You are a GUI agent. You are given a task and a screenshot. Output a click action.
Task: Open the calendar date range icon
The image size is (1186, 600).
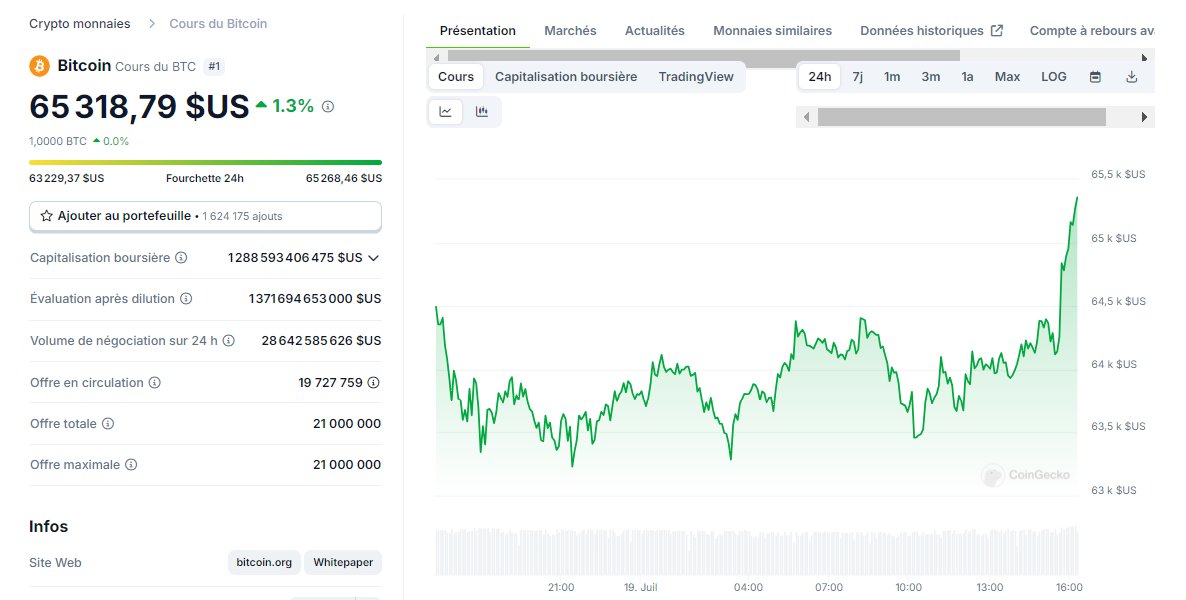(1095, 76)
